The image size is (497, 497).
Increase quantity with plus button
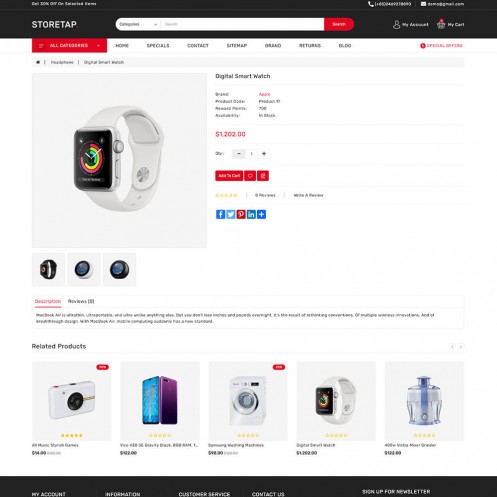tap(264, 154)
